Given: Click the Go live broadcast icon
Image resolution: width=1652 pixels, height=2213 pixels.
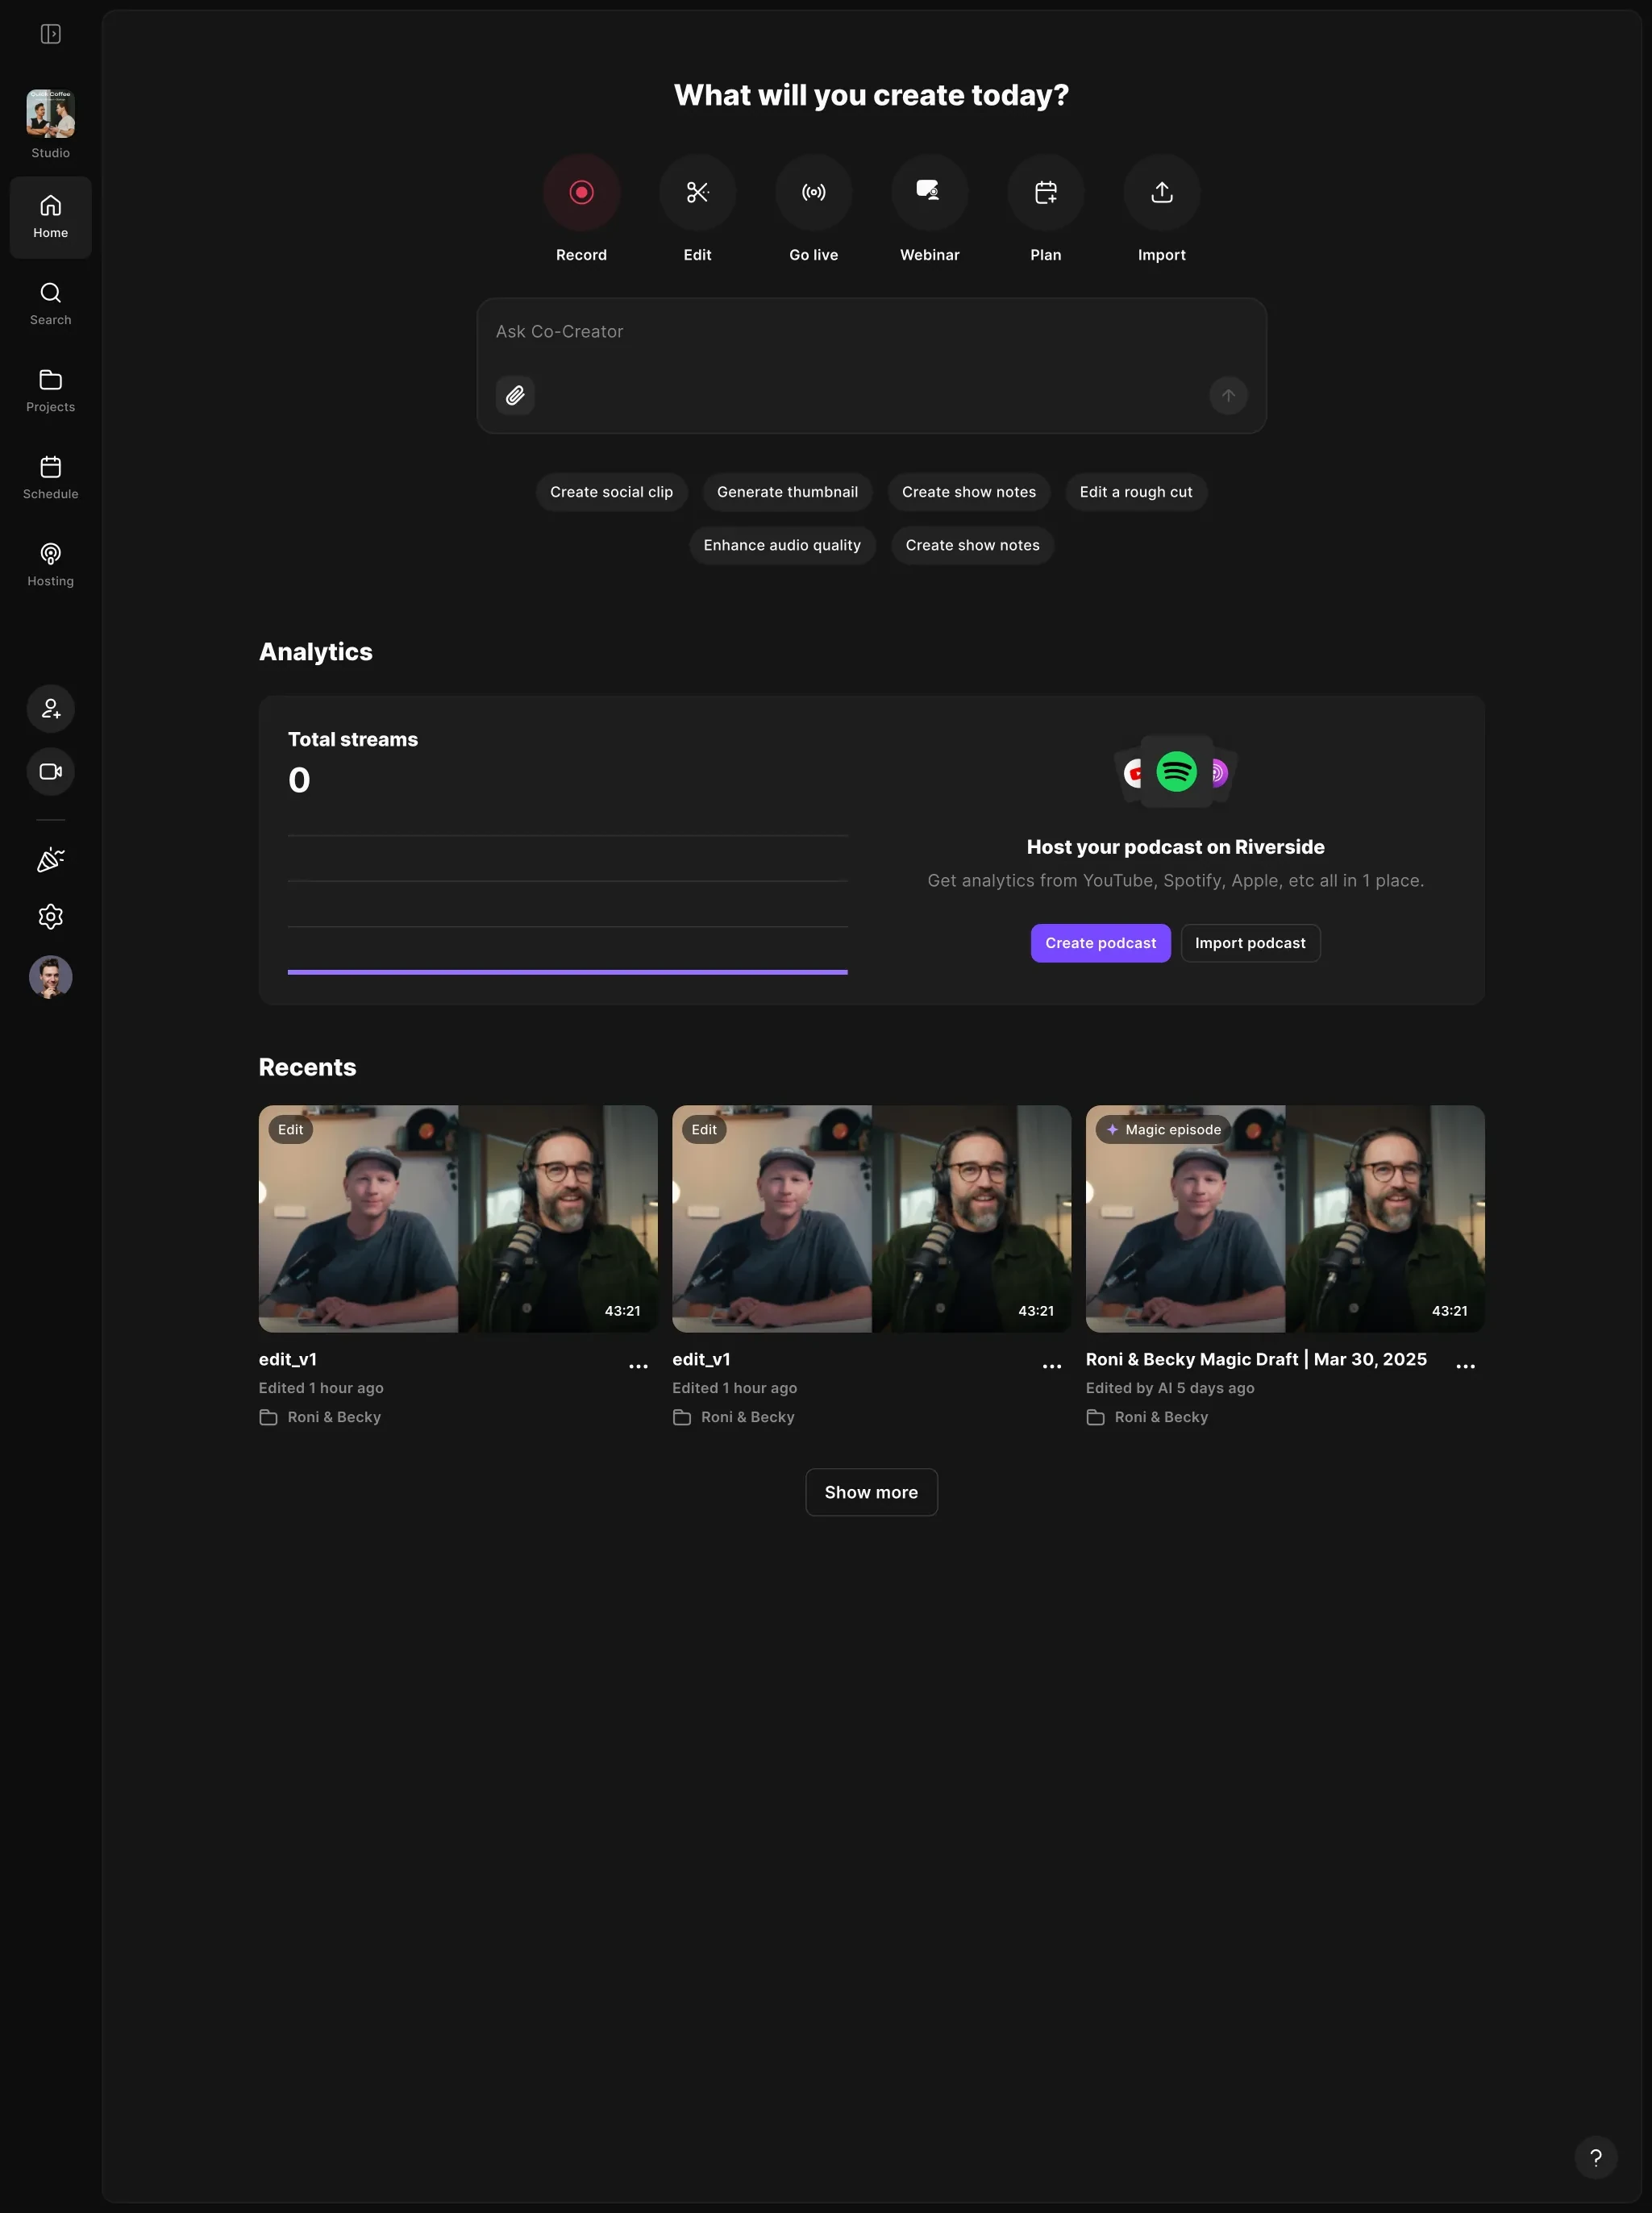Looking at the screenshot, I should pos(813,192).
